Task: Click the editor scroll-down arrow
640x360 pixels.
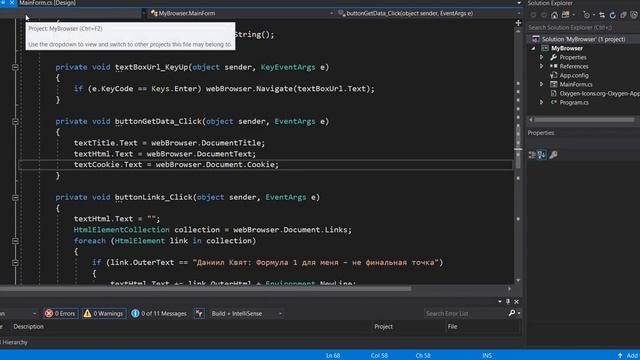Action: 518,280
